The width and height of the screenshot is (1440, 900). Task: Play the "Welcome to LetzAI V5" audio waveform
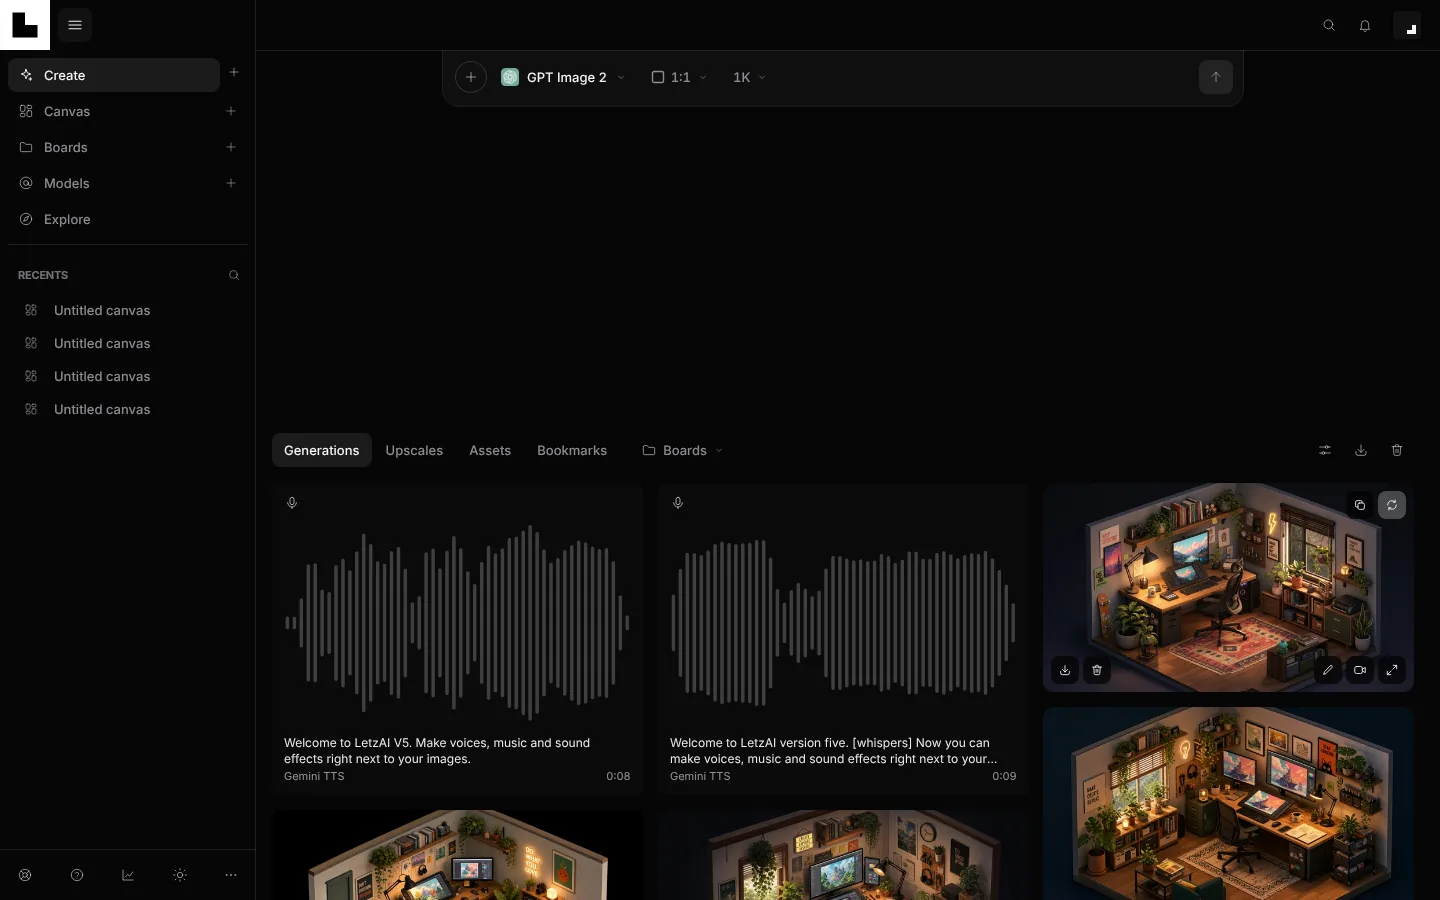click(x=457, y=622)
